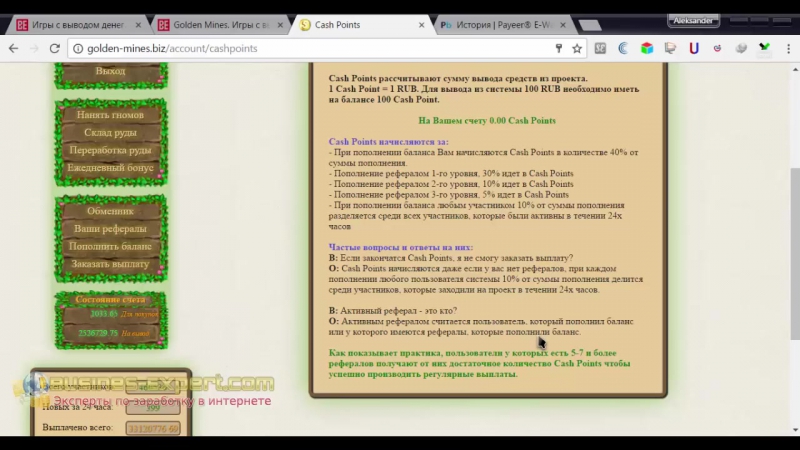
Task: Click 'Состояние счета' header
Action: coord(110,300)
